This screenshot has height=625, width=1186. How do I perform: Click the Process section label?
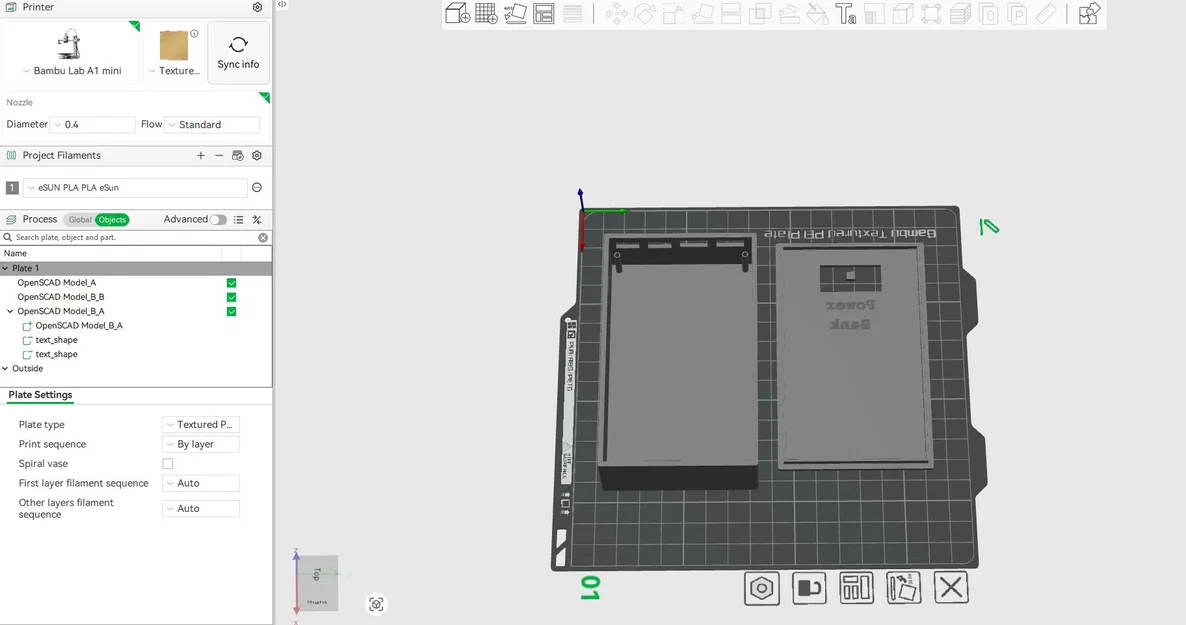39,219
